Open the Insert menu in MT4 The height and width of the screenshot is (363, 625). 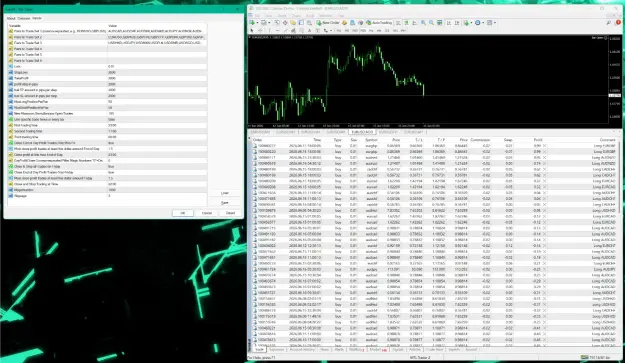click(282, 16)
